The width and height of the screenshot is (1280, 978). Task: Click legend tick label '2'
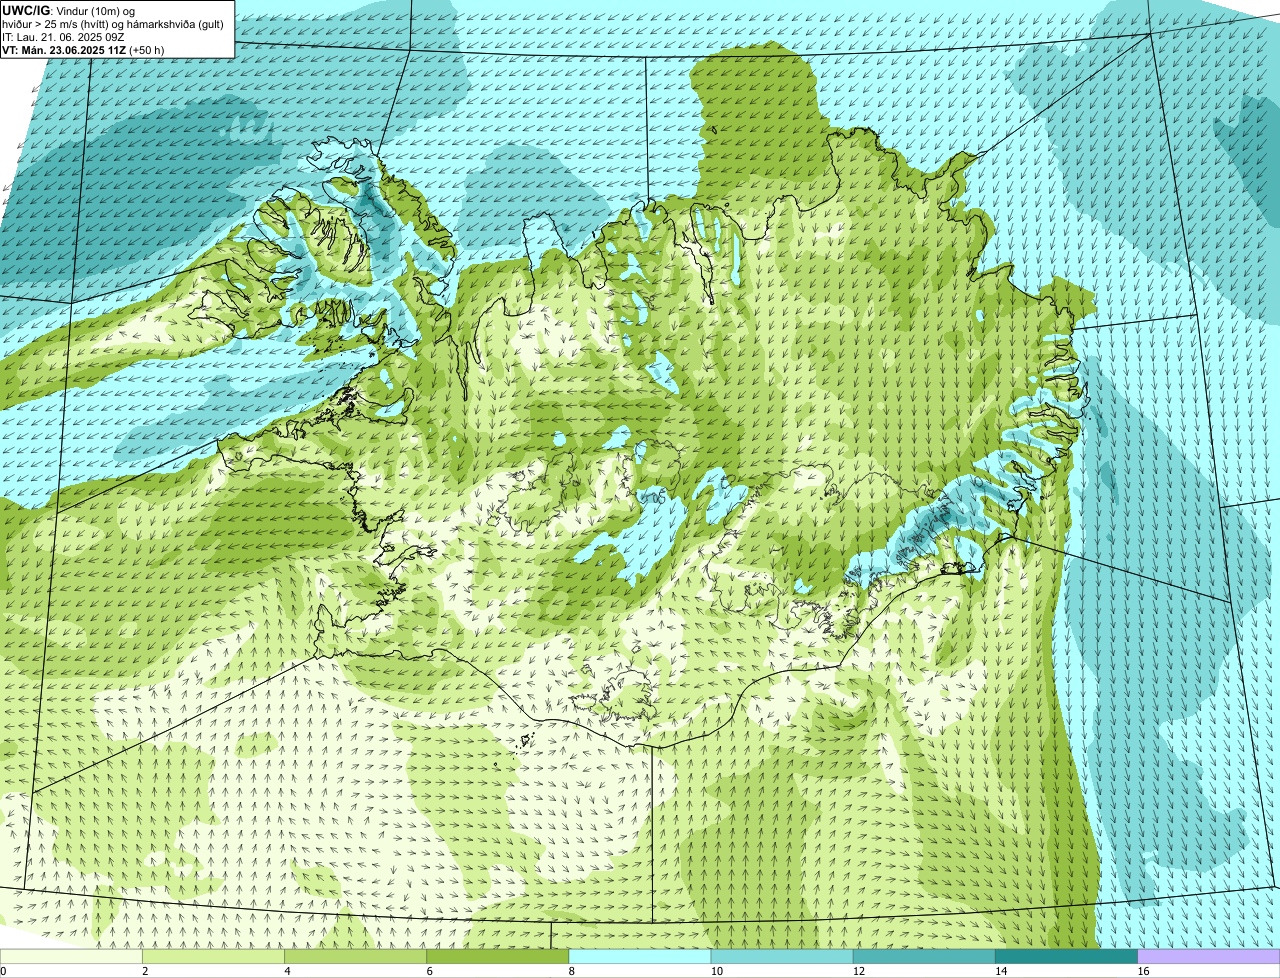pyautogui.click(x=145, y=971)
